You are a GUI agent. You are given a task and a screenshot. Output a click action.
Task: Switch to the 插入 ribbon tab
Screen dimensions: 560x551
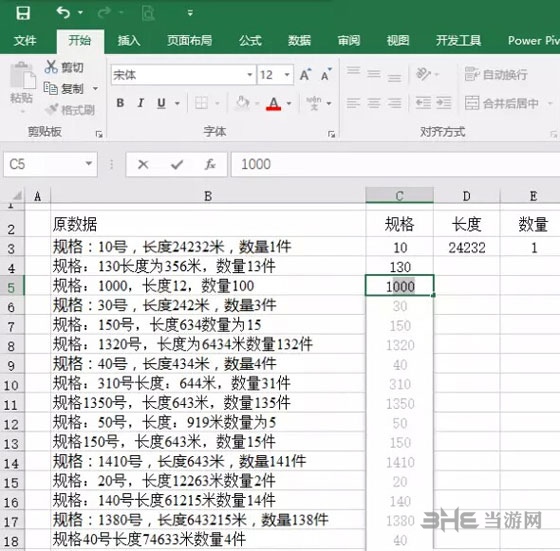click(129, 40)
